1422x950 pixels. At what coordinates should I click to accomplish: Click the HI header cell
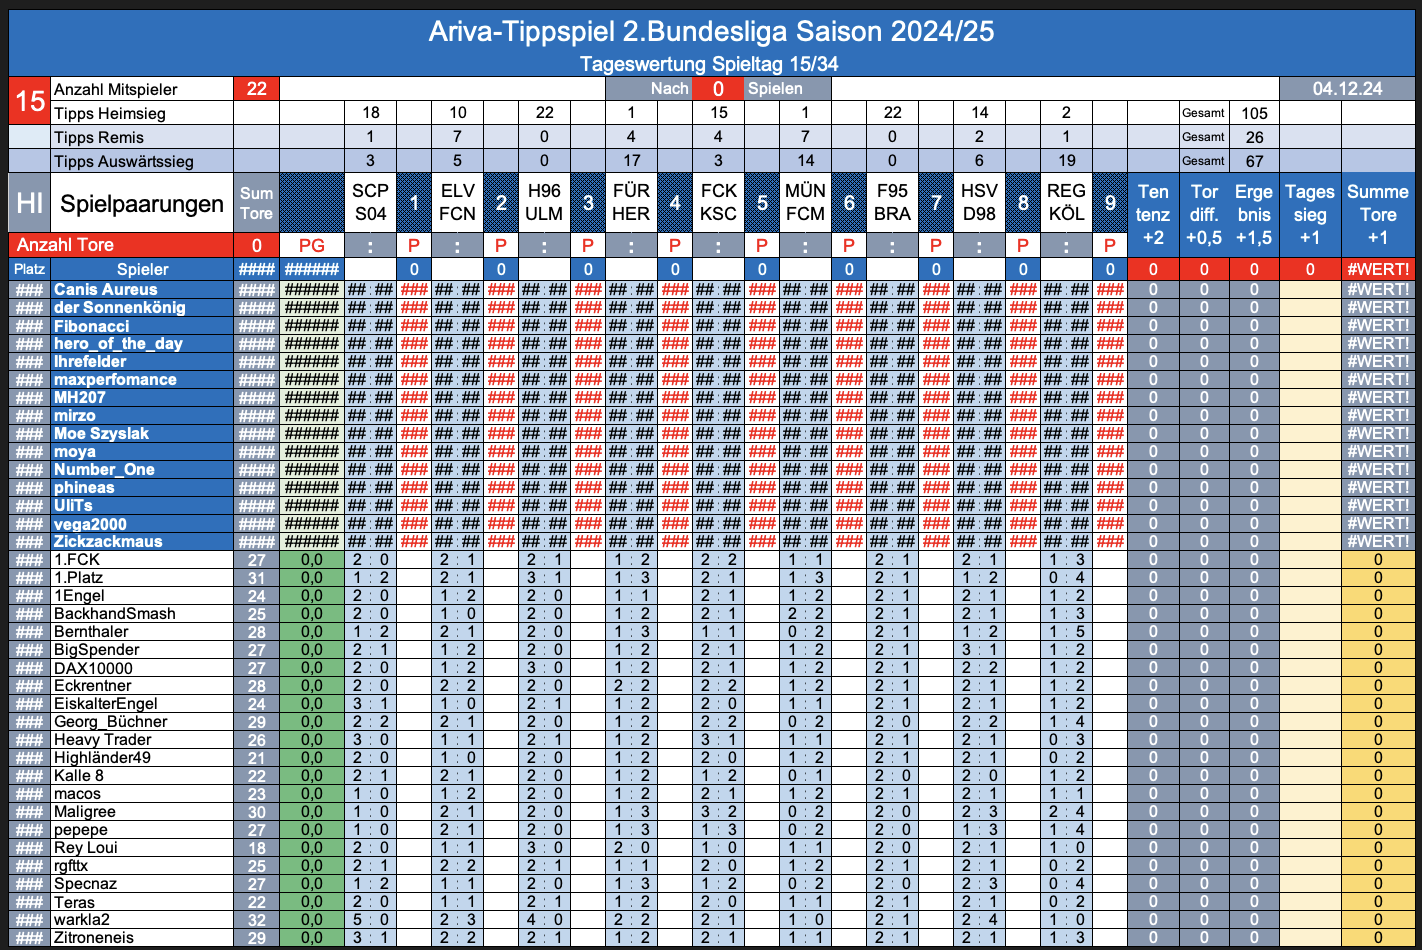point(30,204)
